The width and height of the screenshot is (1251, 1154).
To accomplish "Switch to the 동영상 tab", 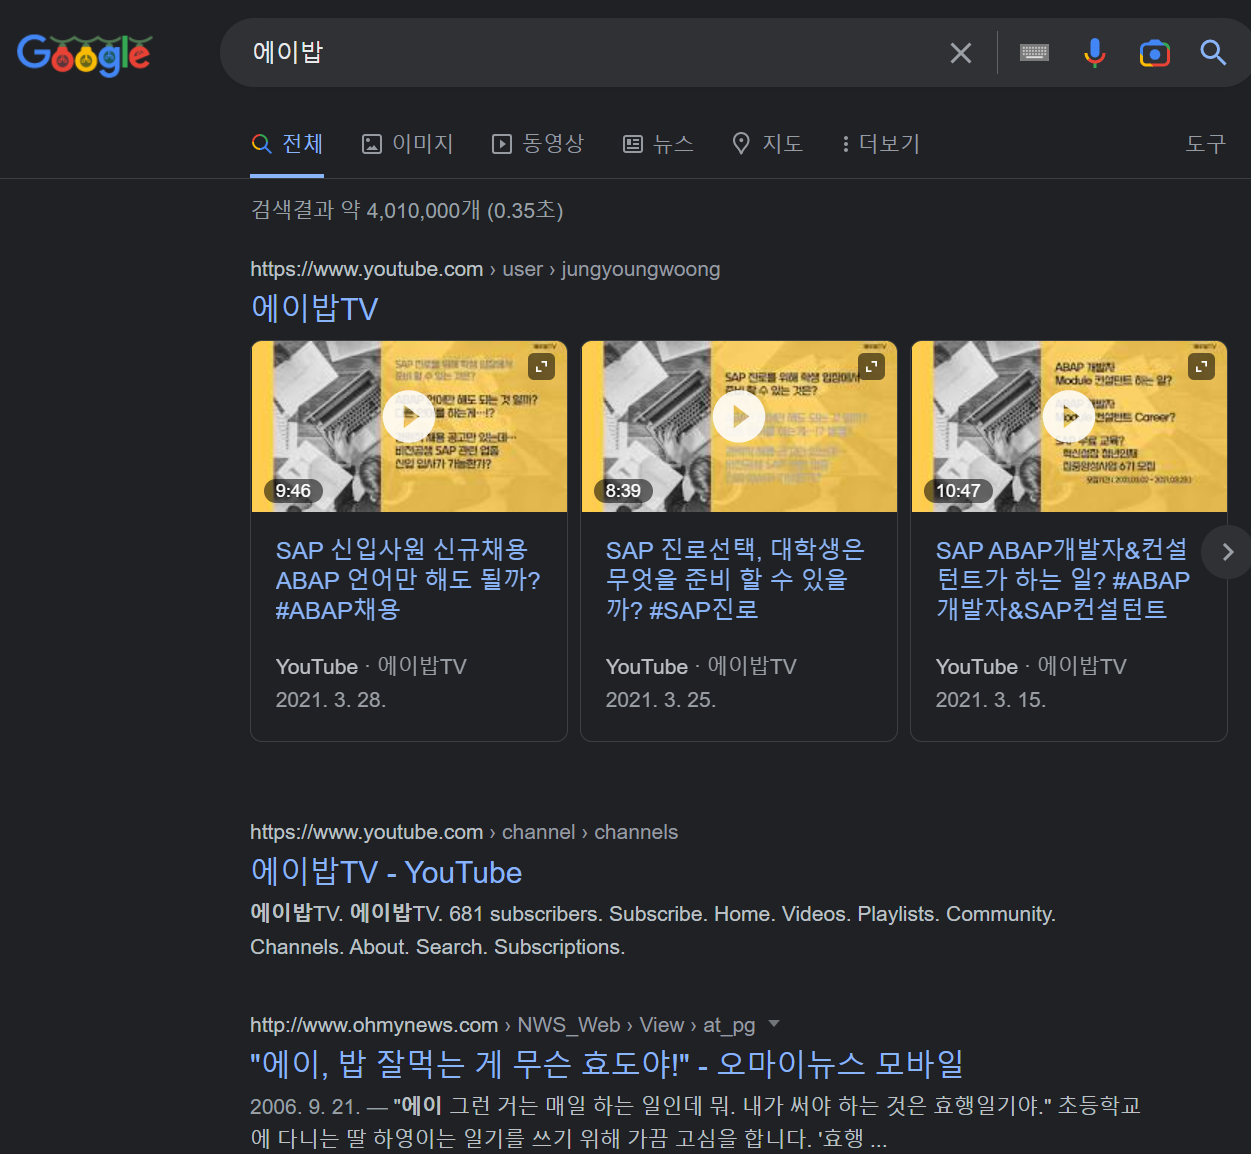I will click(538, 144).
